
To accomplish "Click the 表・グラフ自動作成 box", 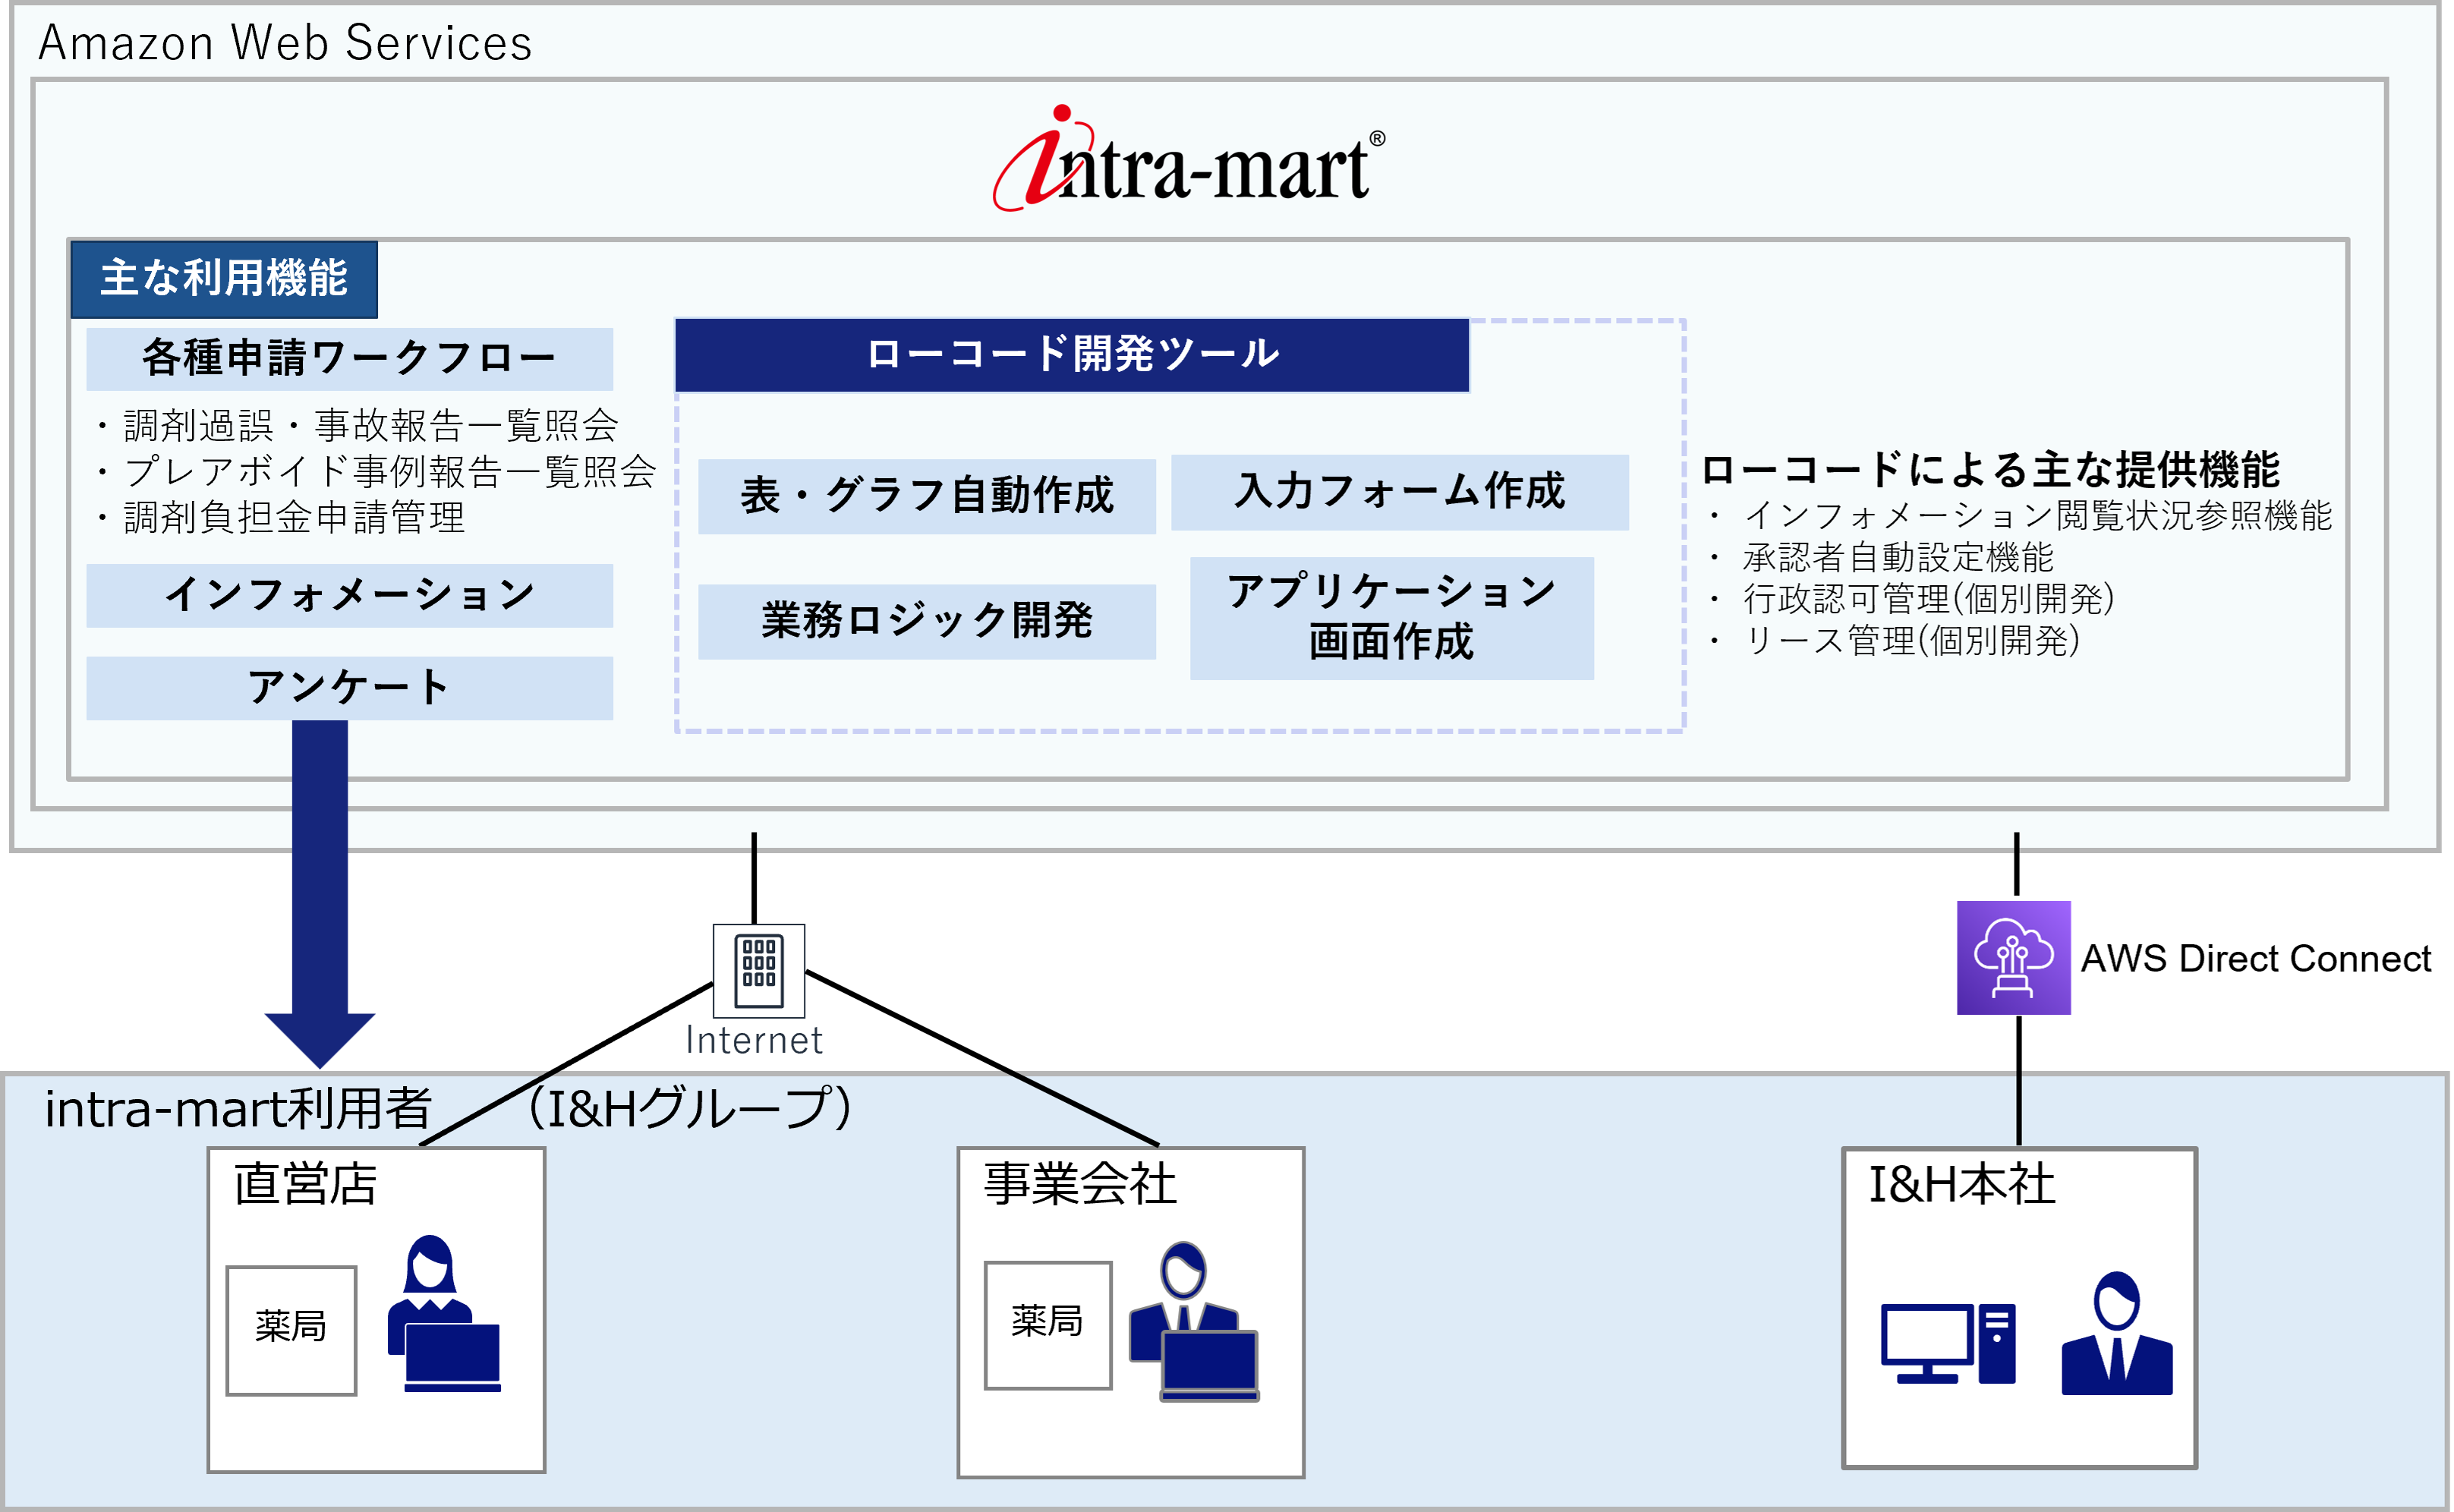I will click(926, 496).
